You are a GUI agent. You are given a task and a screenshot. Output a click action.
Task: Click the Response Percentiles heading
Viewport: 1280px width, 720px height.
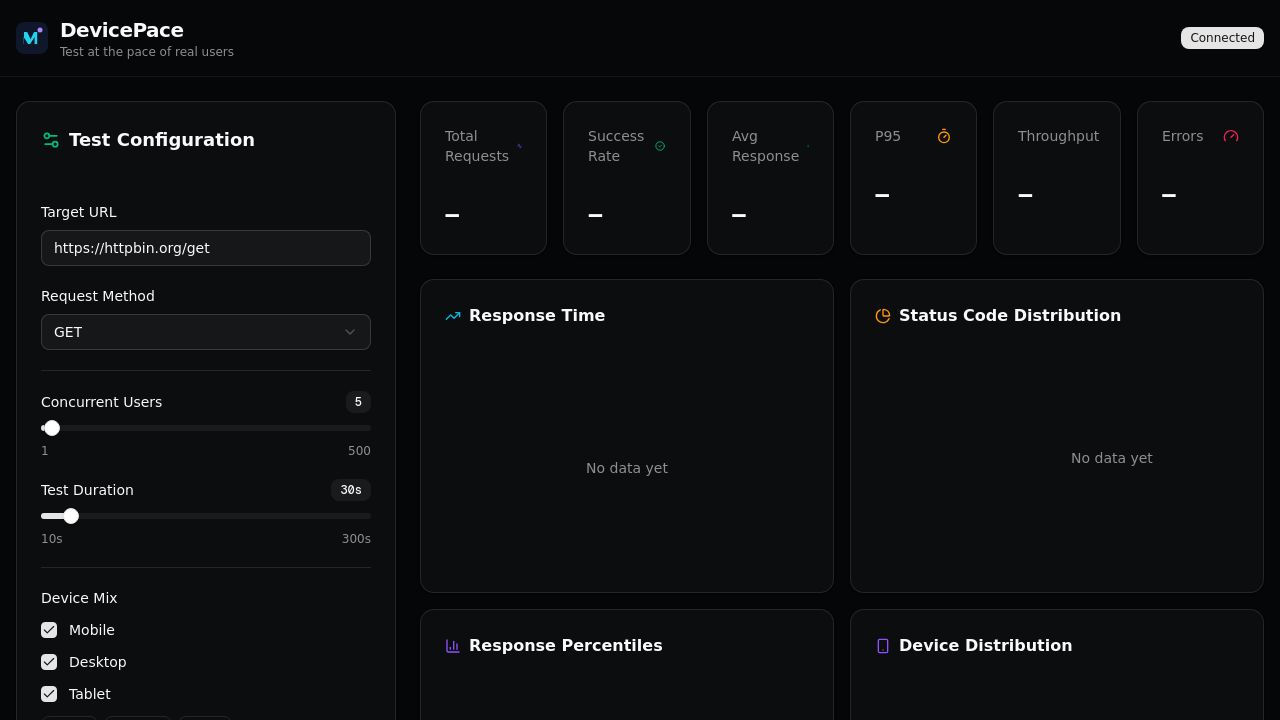[x=566, y=646]
